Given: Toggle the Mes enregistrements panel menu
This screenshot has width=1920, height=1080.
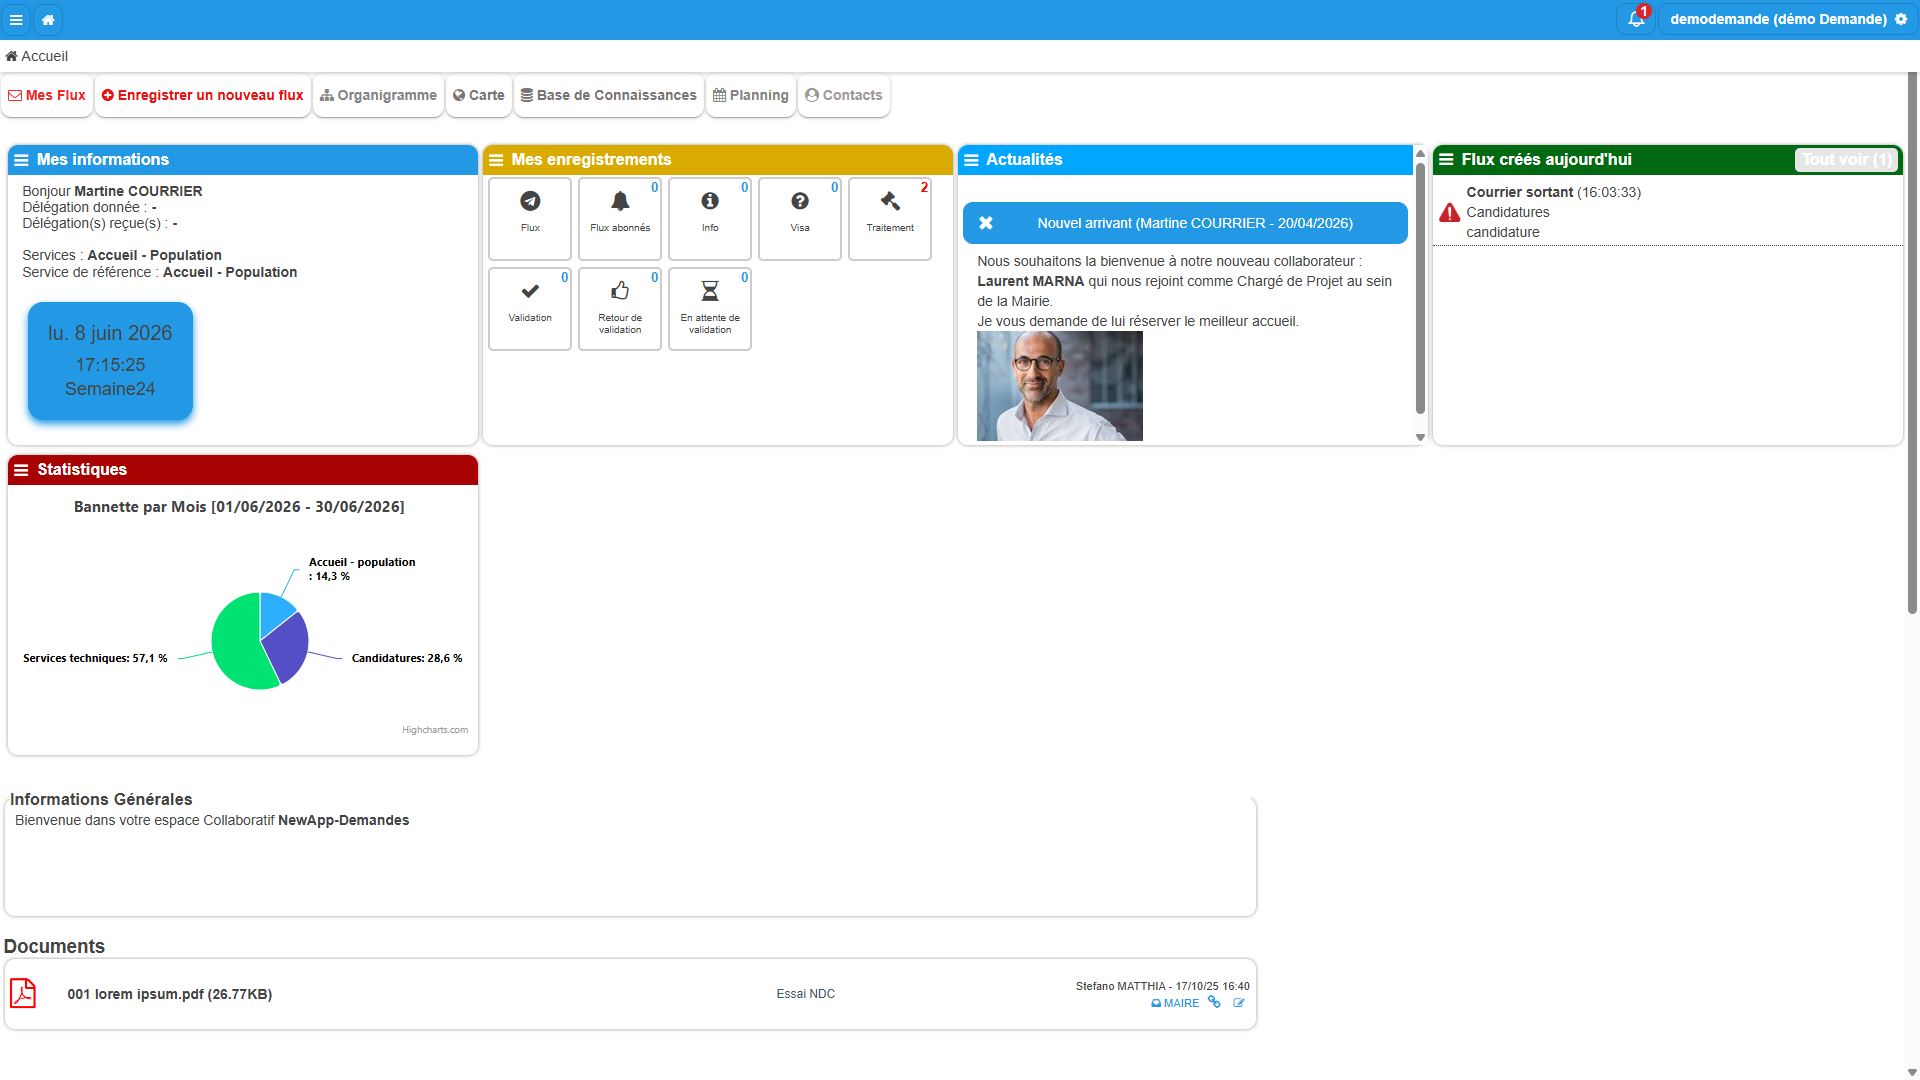Looking at the screenshot, I should 496,160.
